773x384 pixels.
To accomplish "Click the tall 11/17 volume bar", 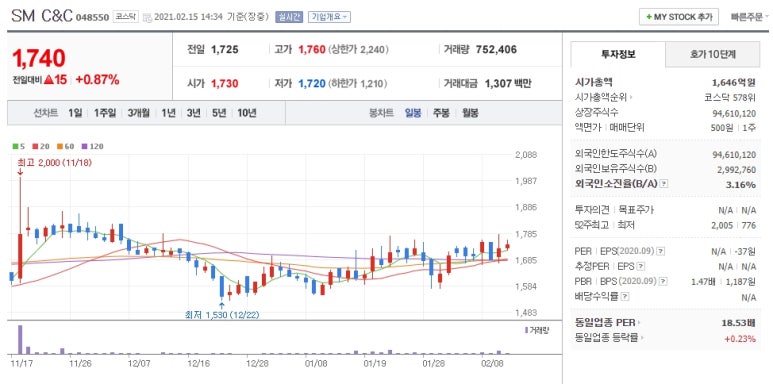I will (x=20, y=339).
